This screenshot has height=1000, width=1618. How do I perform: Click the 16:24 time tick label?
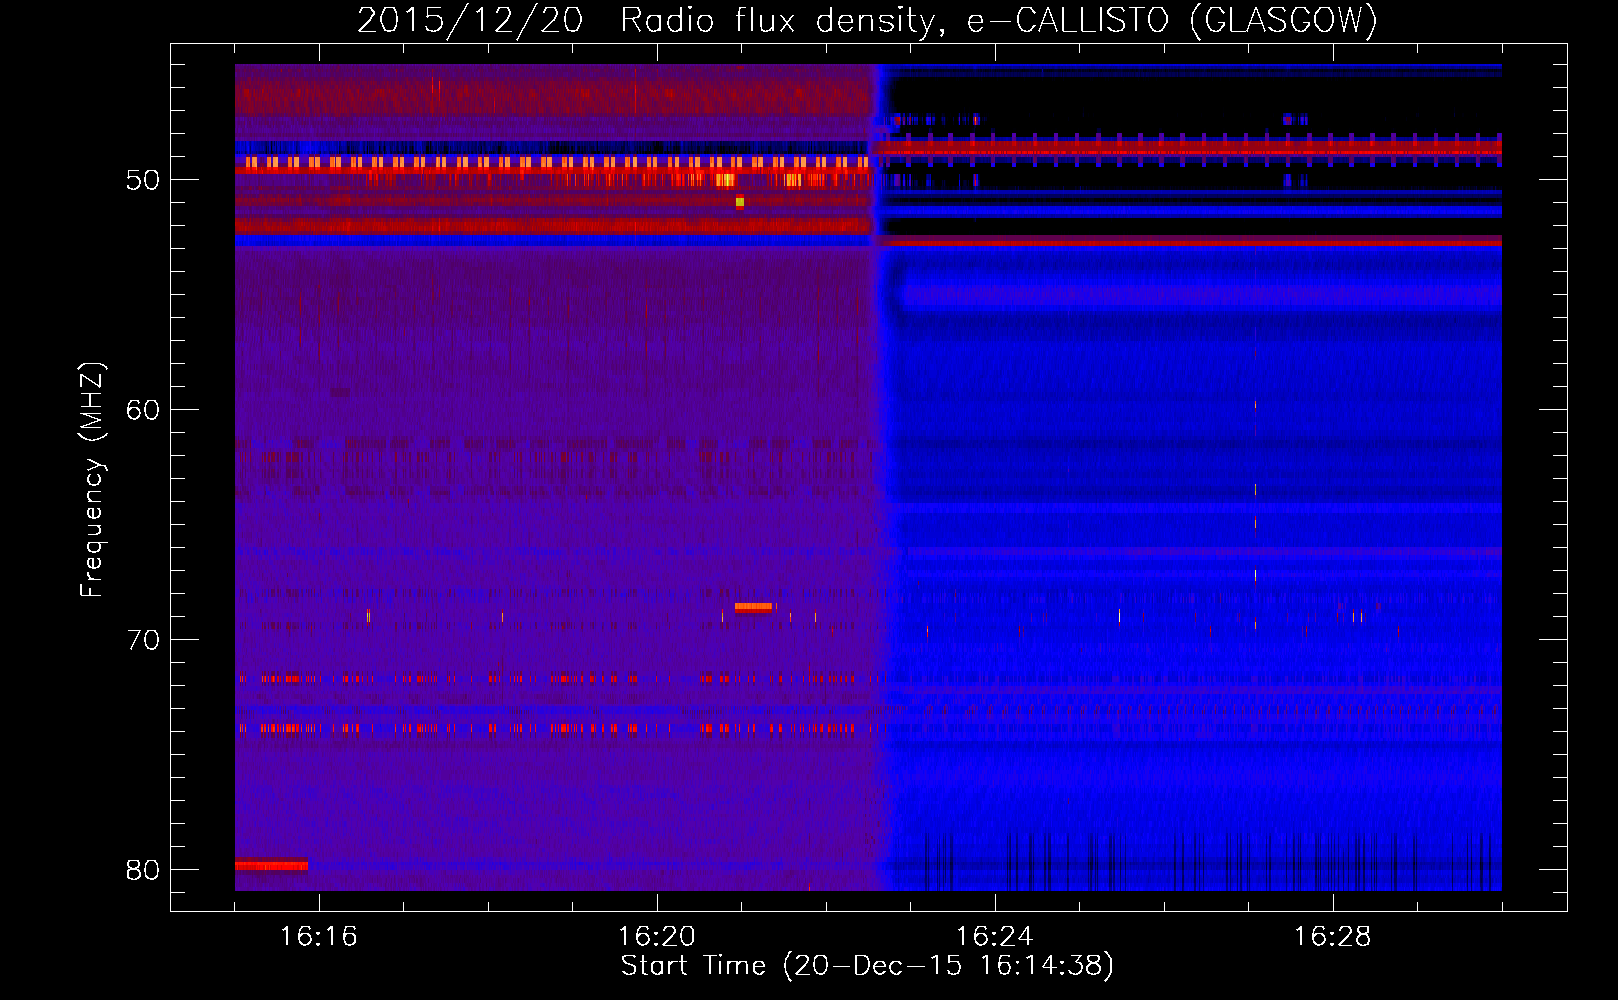(x=995, y=937)
